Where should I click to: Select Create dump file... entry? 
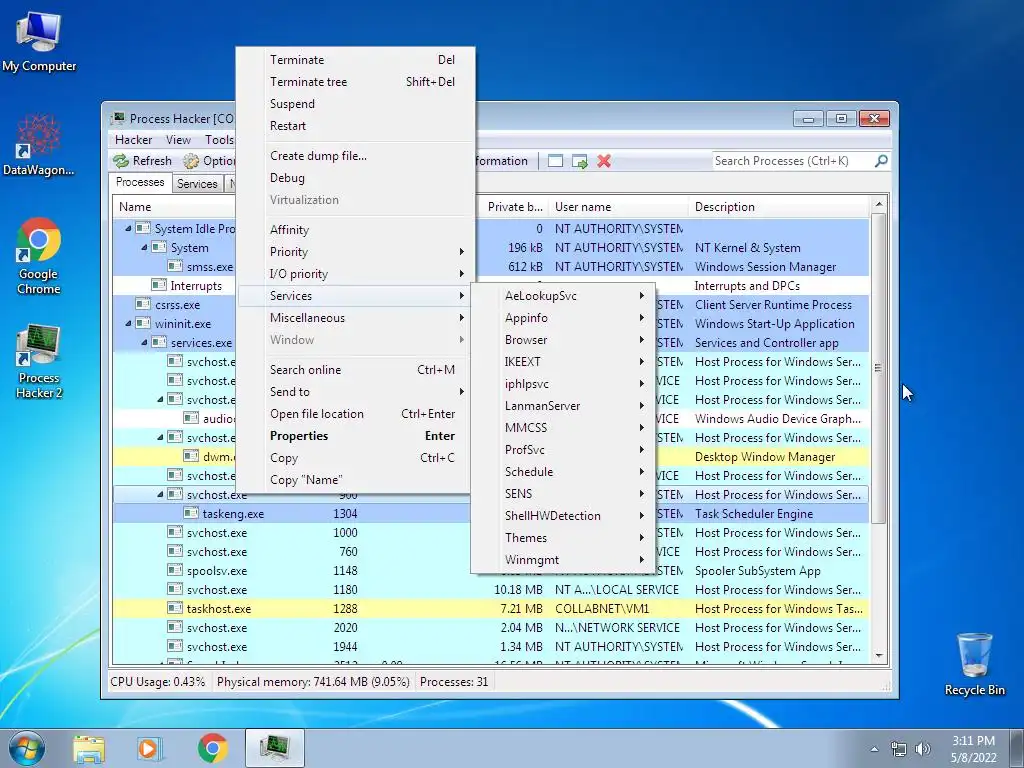pyautogui.click(x=353, y=156)
